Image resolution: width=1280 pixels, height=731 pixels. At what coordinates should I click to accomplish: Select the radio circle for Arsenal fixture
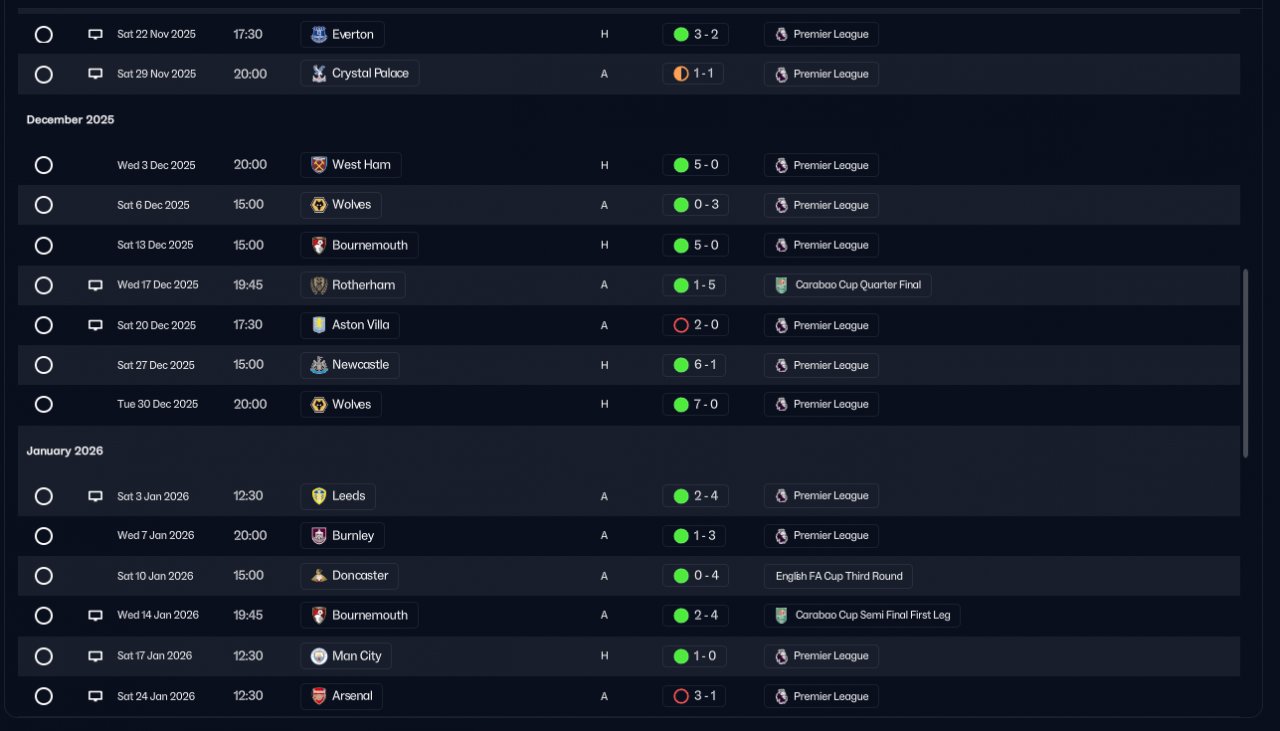44,696
